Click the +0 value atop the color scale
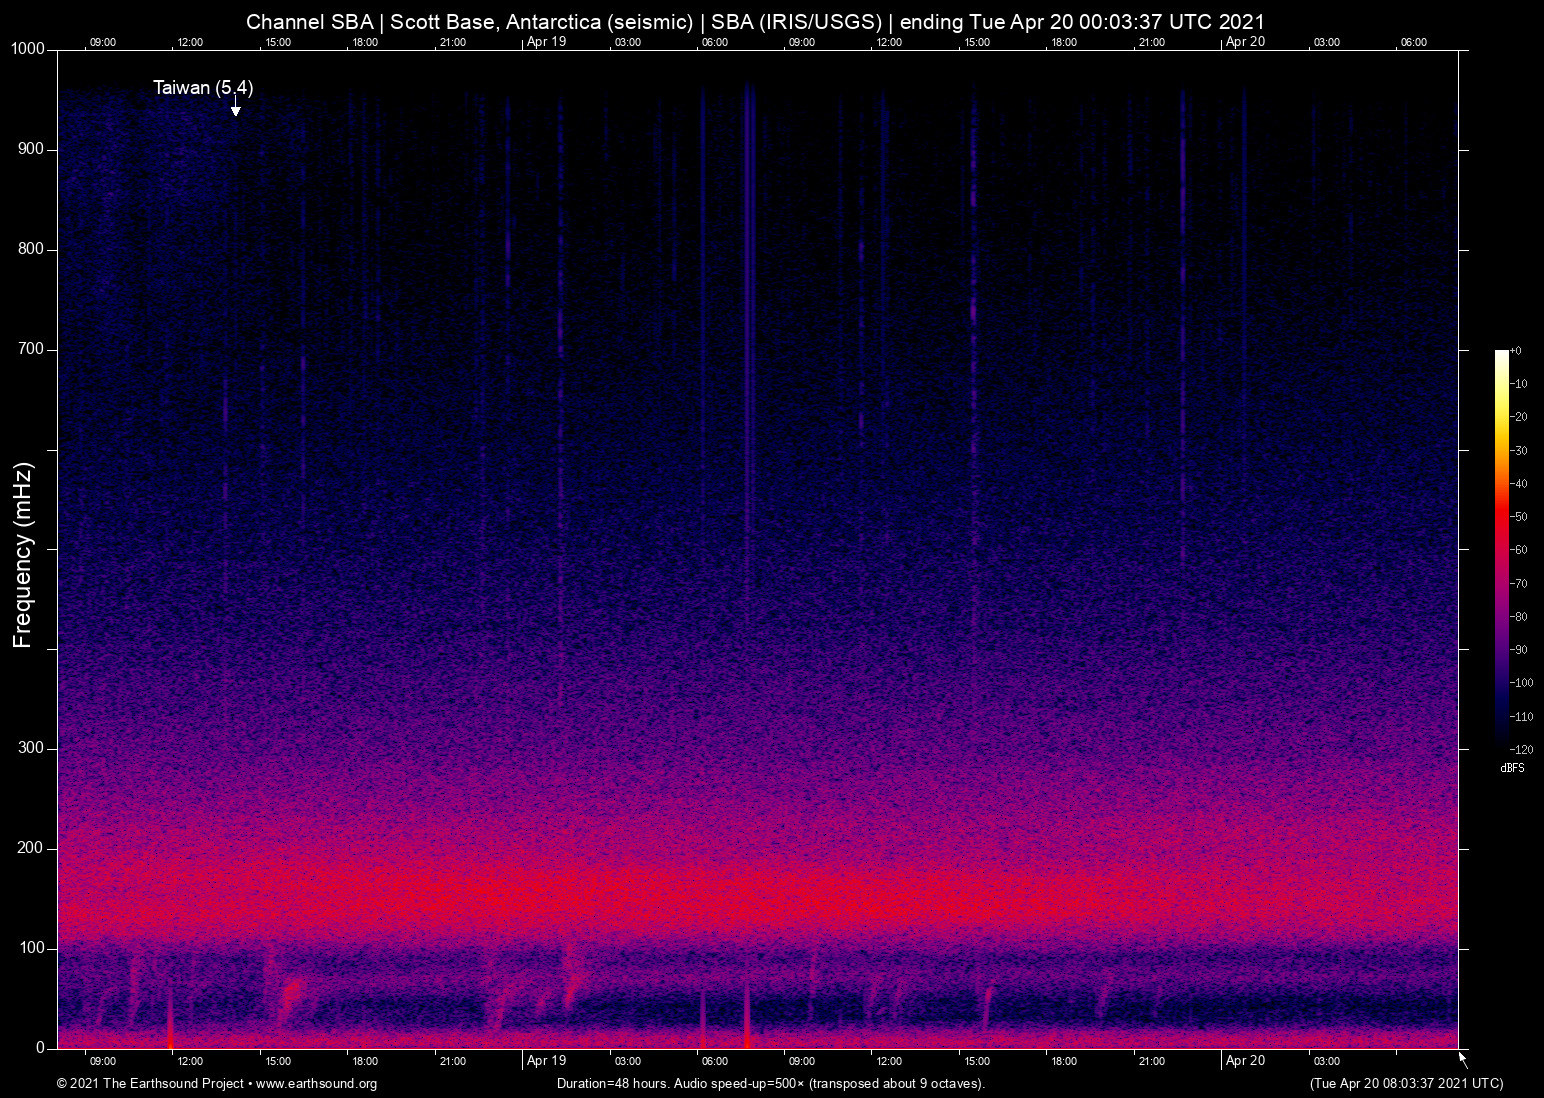Screen dimensions: 1544x1098 [1516, 351]
